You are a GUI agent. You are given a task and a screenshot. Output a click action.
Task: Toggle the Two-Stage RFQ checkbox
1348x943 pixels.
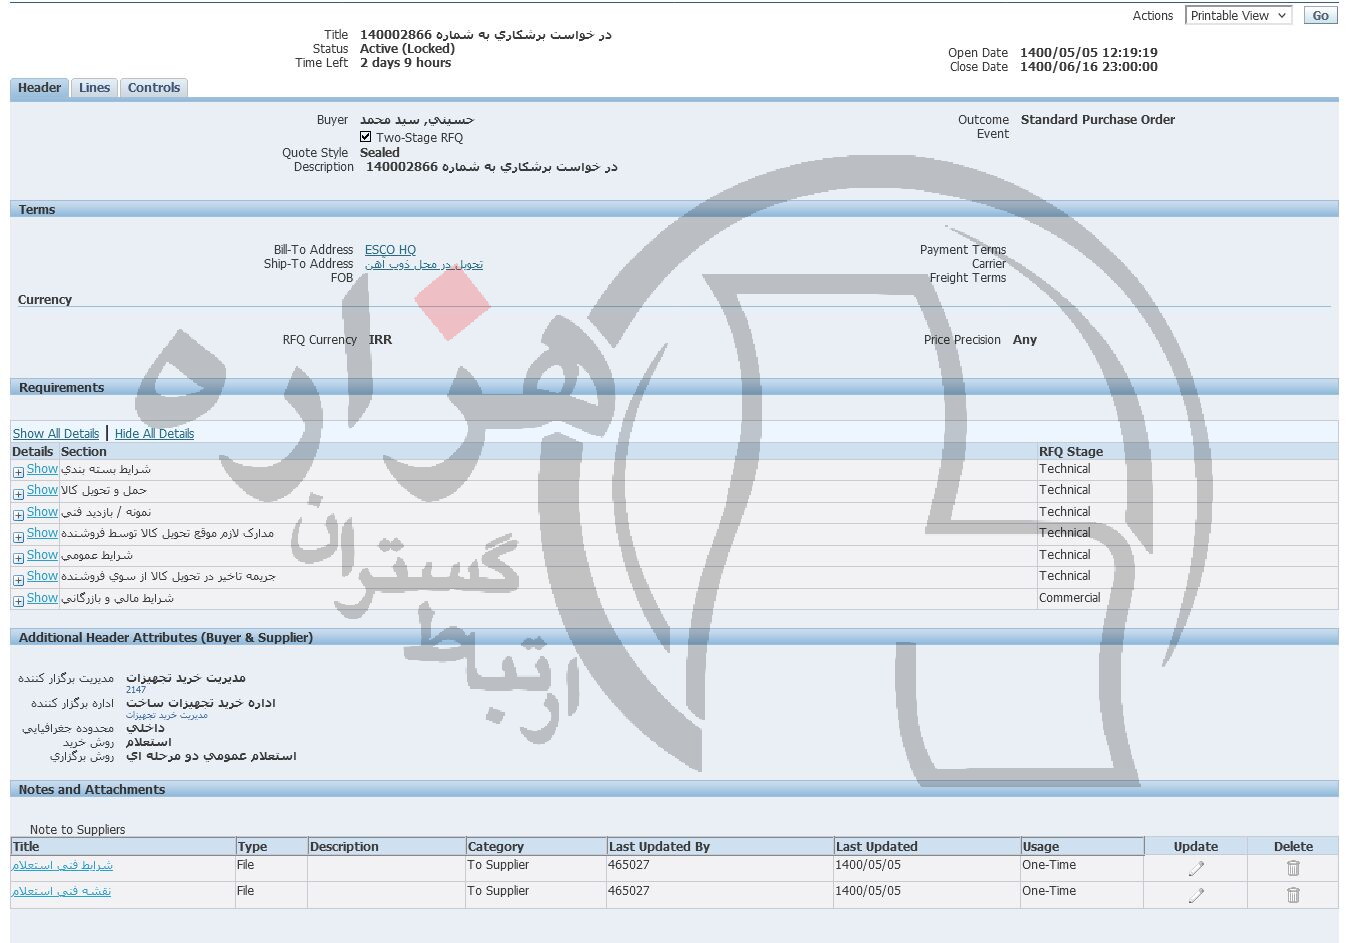click(x=366, y=137)
